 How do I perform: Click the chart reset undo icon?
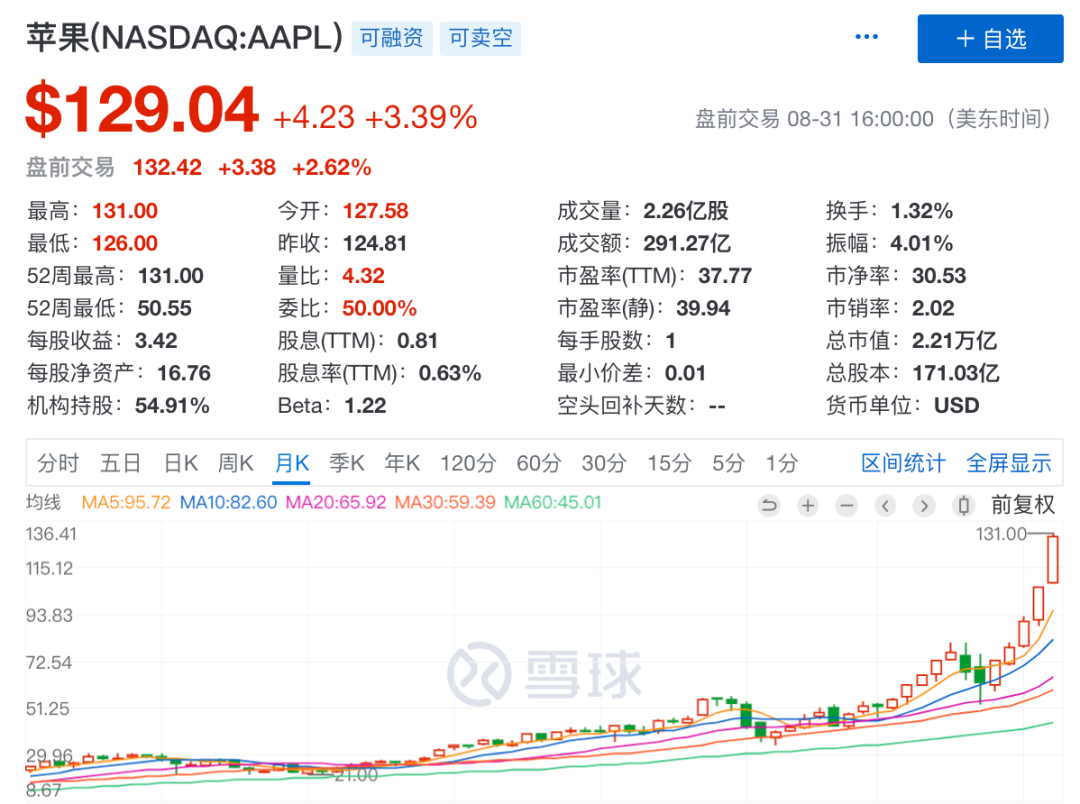coord(769,506)
